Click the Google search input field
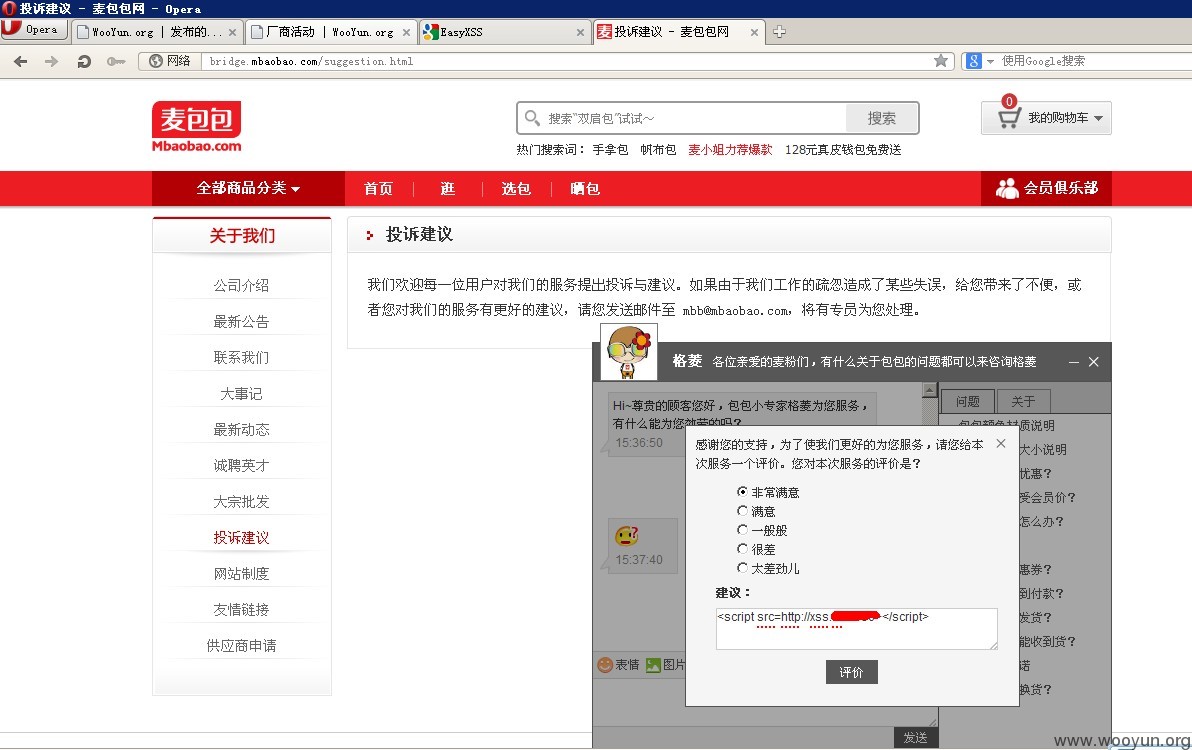The image size is (1192, 750). pyautogui.click(x=1095, y=61)
